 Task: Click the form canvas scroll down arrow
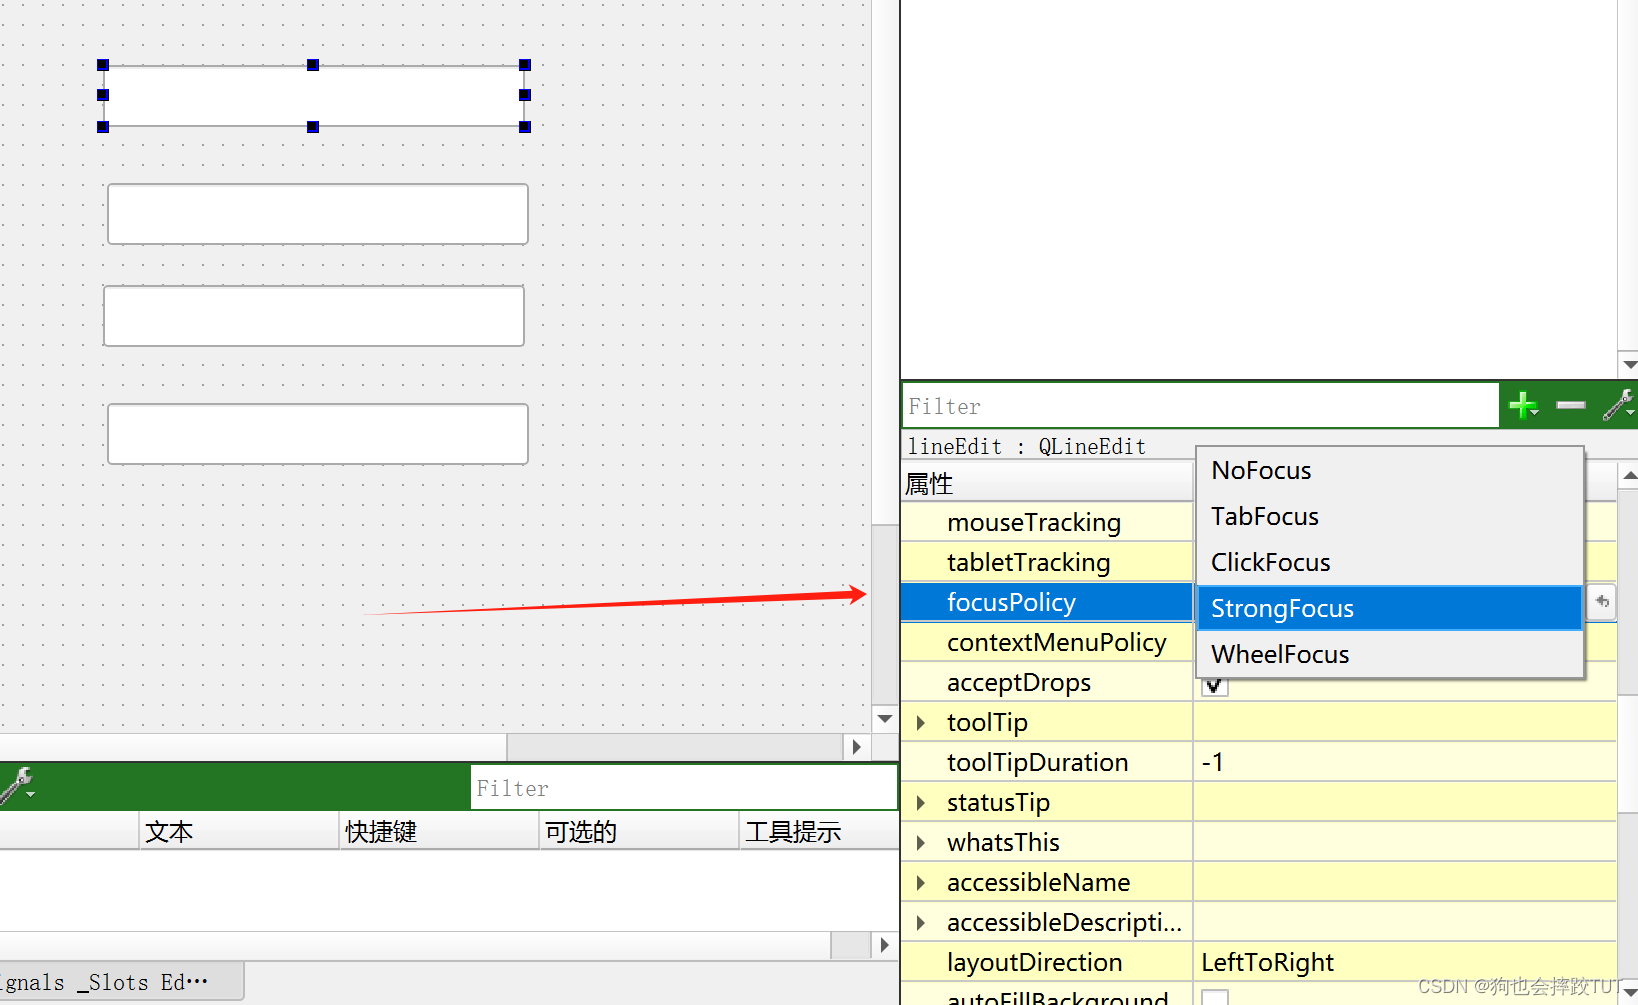(x=885, y=719)
